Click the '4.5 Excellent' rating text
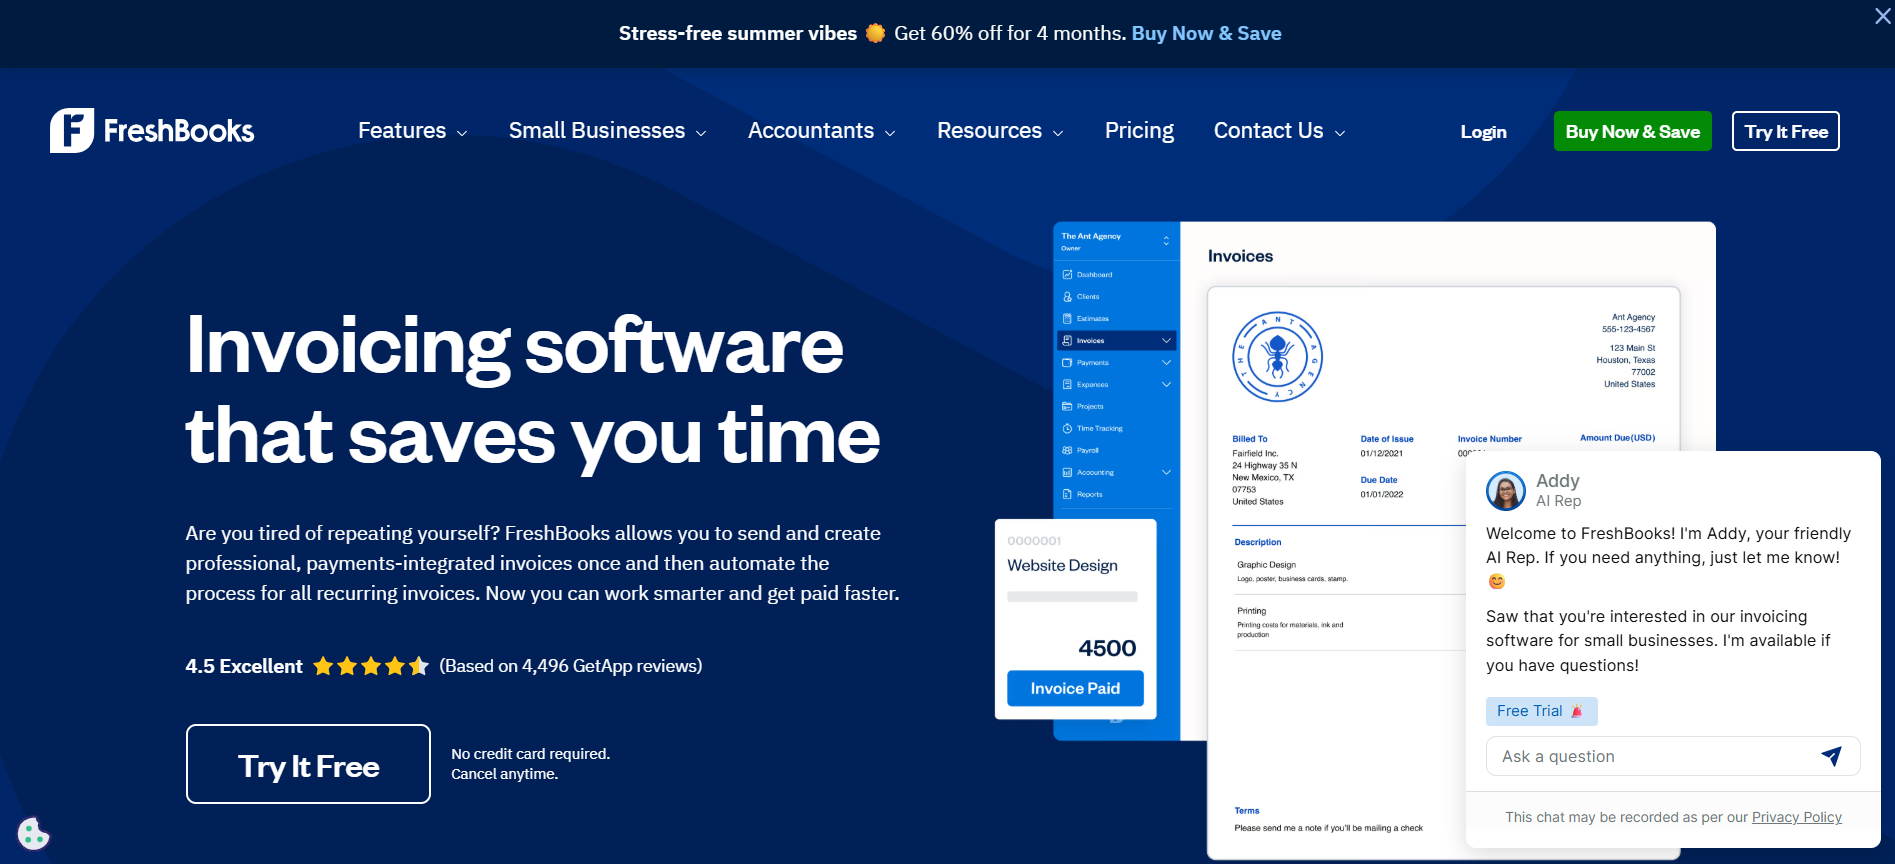This screenshot has width=1895, height=864. coord(244,666)
